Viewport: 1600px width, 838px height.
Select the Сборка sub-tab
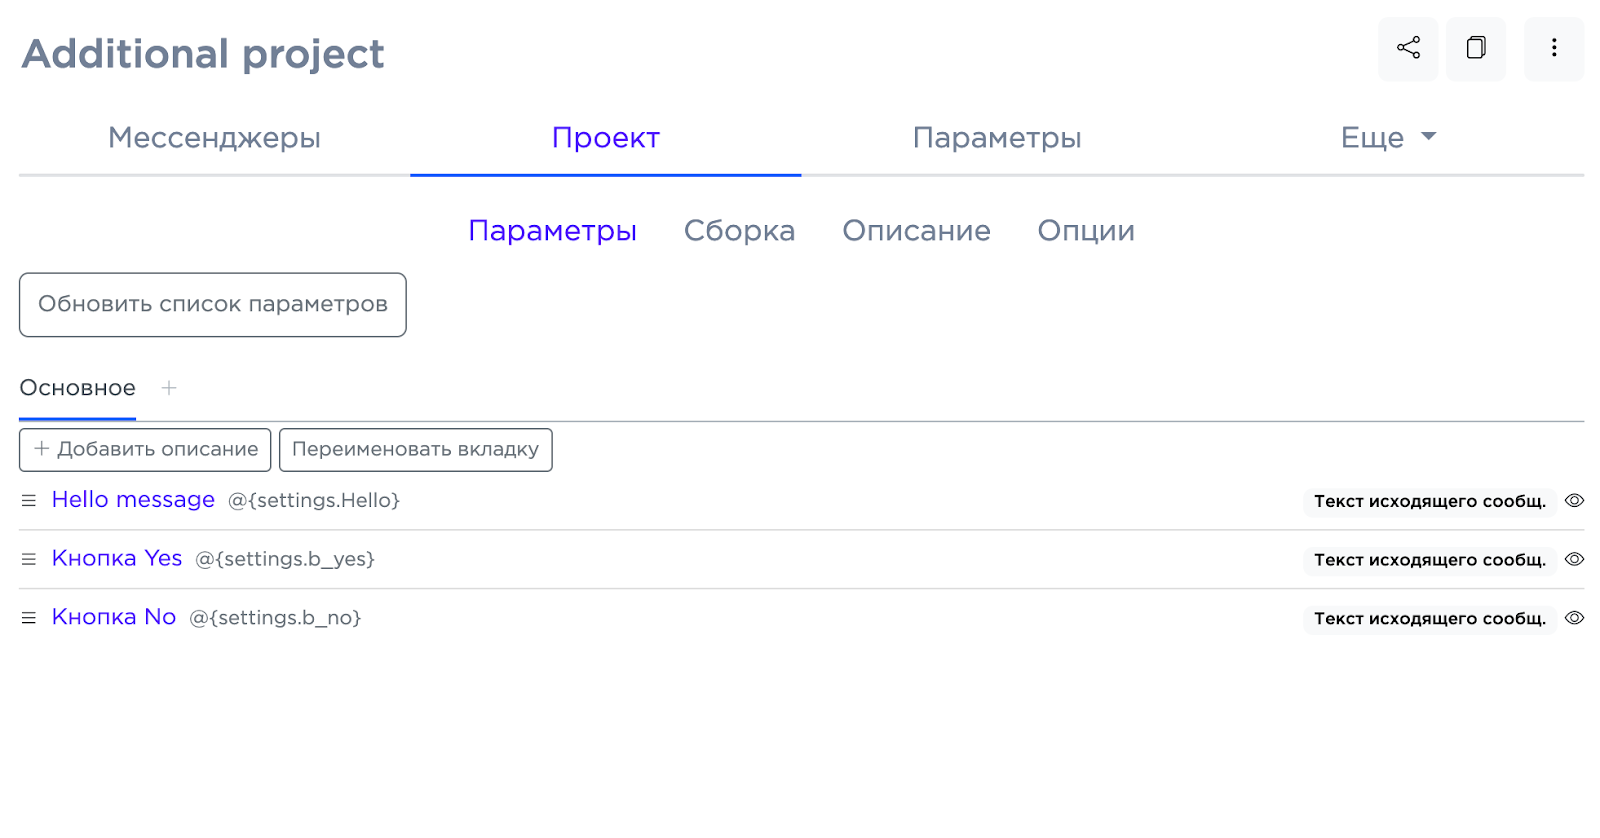[x=739, y=231]
